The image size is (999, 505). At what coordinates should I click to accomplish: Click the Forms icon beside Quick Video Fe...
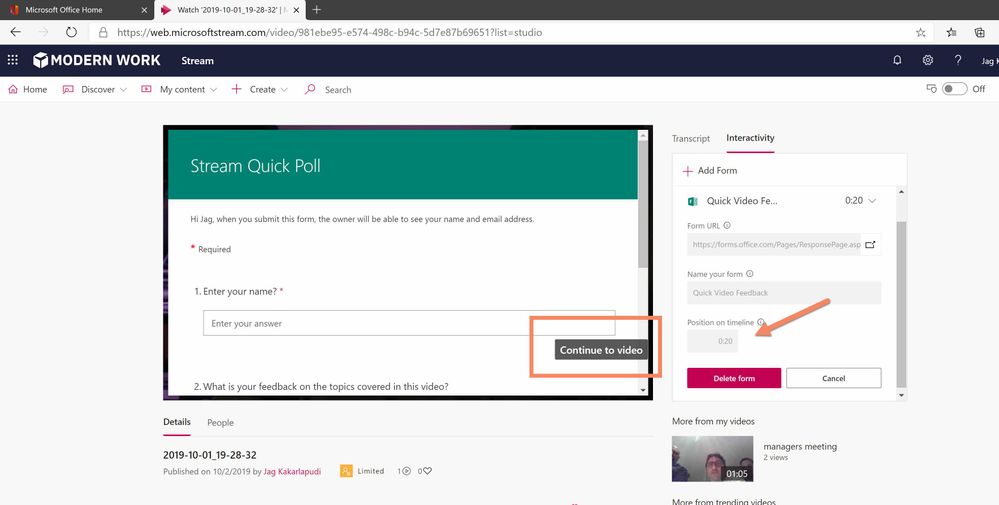[693, 201]
